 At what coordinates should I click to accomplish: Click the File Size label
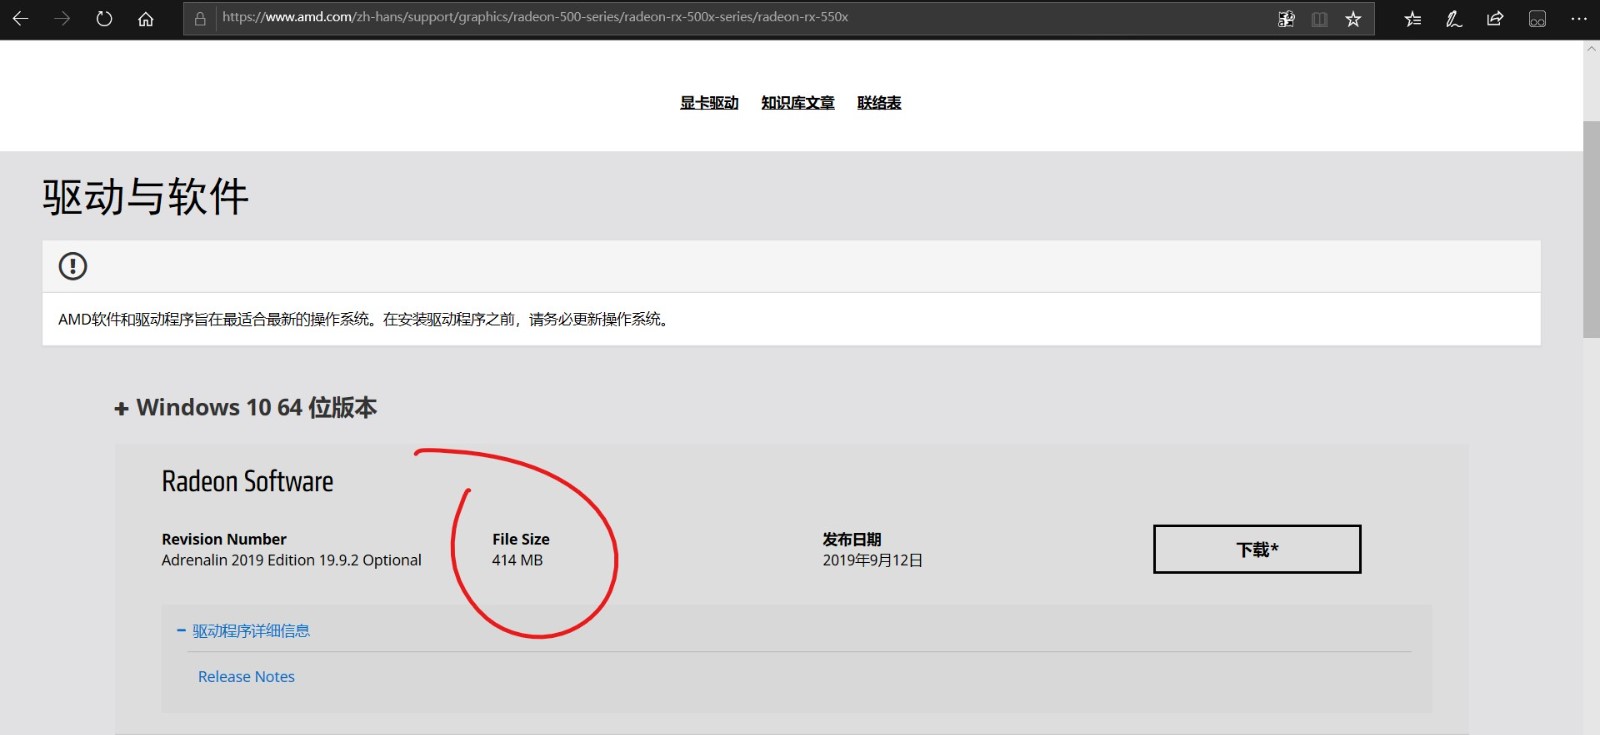coord(520,539)
